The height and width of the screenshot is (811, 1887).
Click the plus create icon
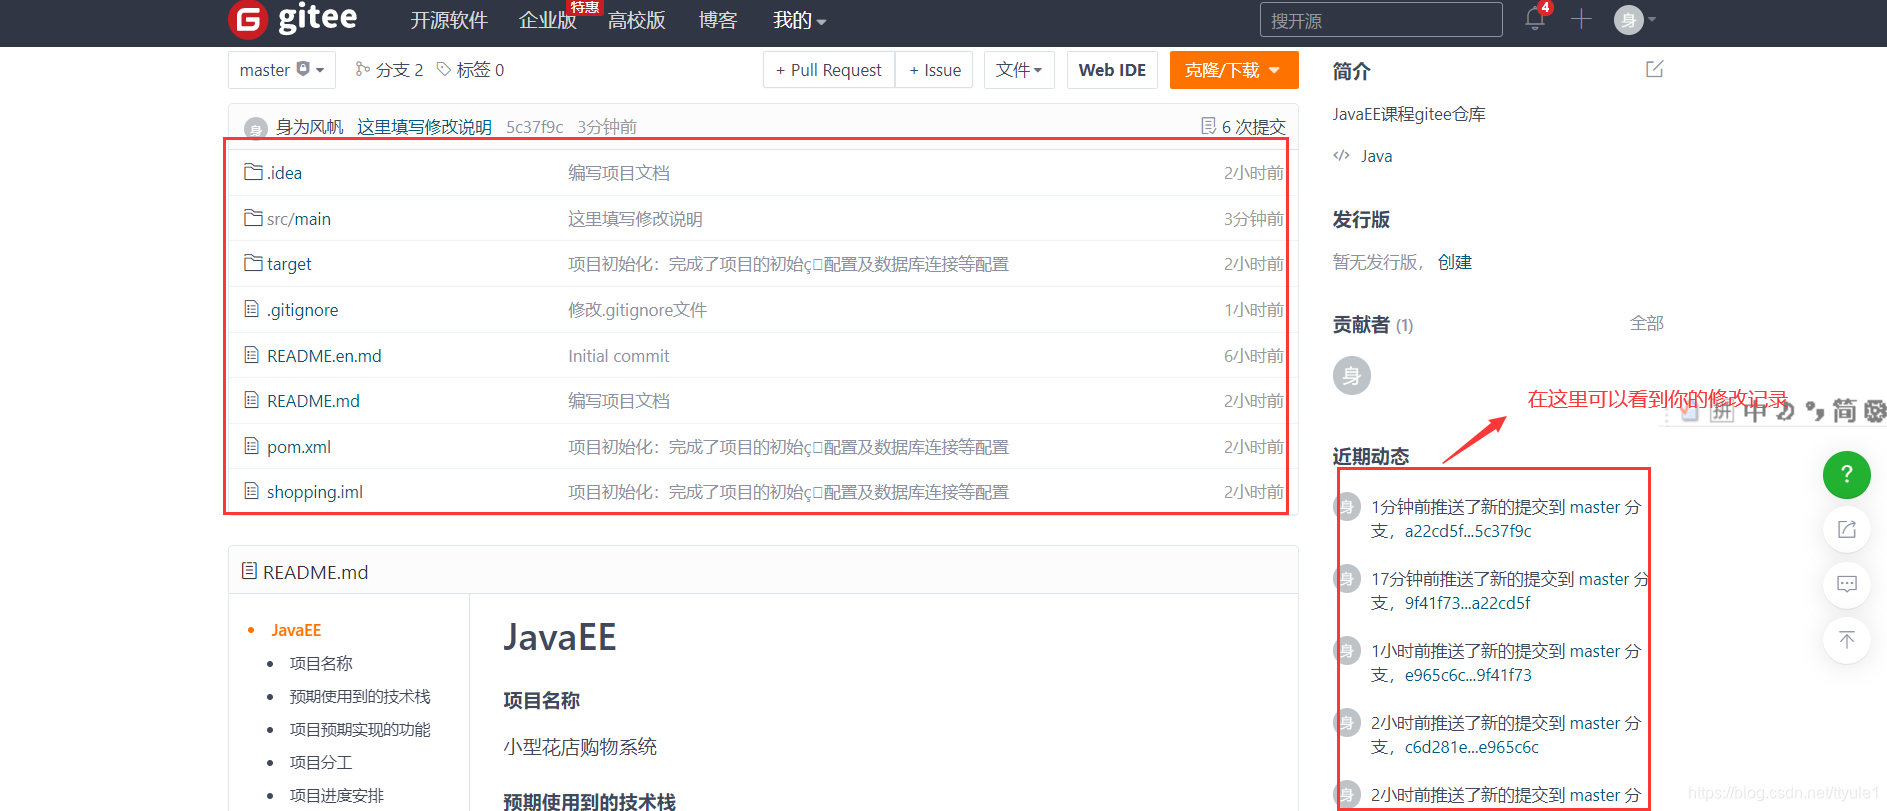click(1581, 19)
